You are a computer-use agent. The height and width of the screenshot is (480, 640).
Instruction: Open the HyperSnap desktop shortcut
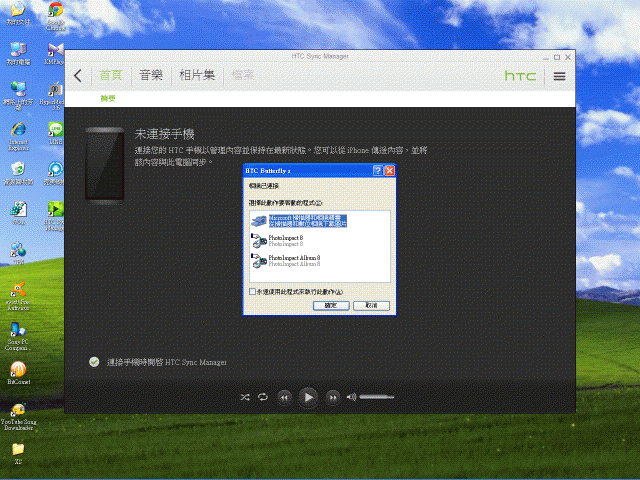(52, 96)
